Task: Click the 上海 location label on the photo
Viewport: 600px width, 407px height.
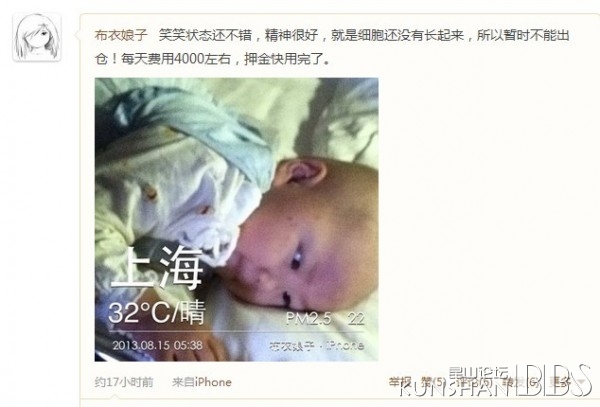Action: point(157,267)
